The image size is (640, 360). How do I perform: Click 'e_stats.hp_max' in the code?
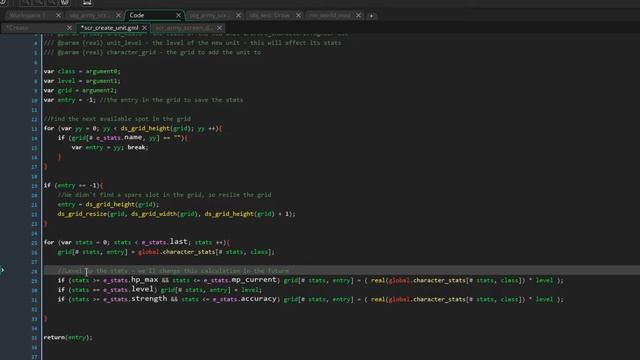[x=131, y=280]
